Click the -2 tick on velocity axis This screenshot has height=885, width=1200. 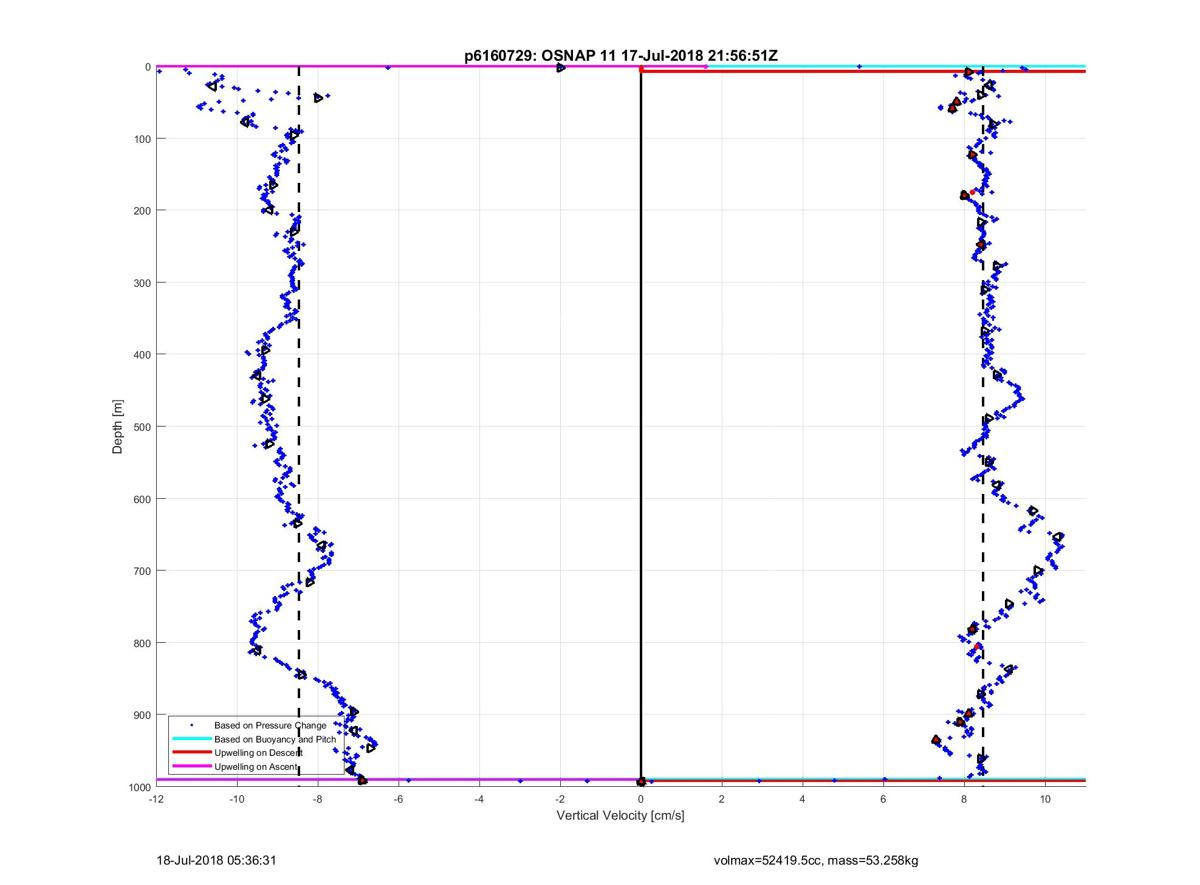point(560,799)
